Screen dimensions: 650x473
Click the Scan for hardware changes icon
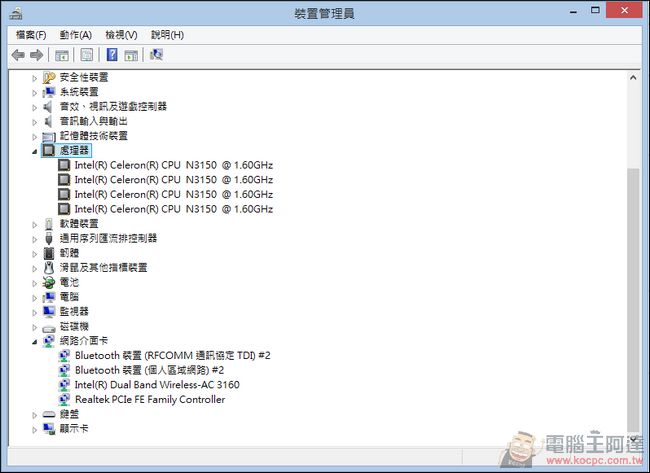pyautogui.click(x=156, y=55)
